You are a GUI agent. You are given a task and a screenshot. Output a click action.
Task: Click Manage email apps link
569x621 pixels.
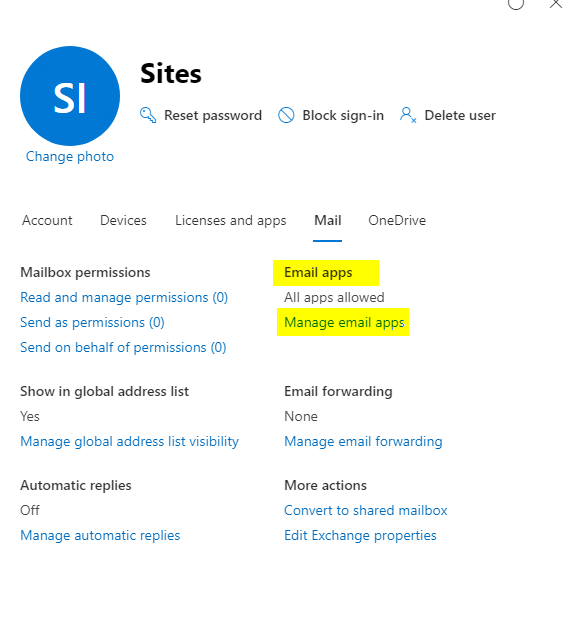coord(344,322)
